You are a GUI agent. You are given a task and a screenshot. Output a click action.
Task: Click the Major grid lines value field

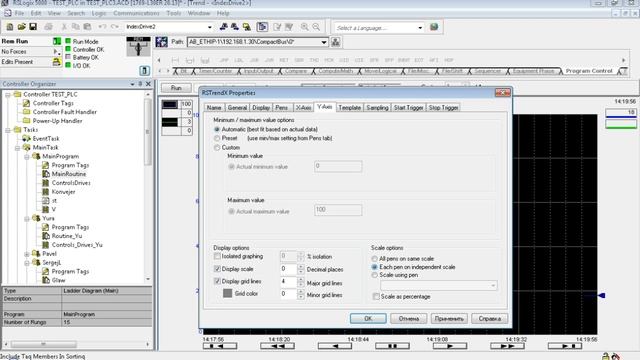coord(288,282)
